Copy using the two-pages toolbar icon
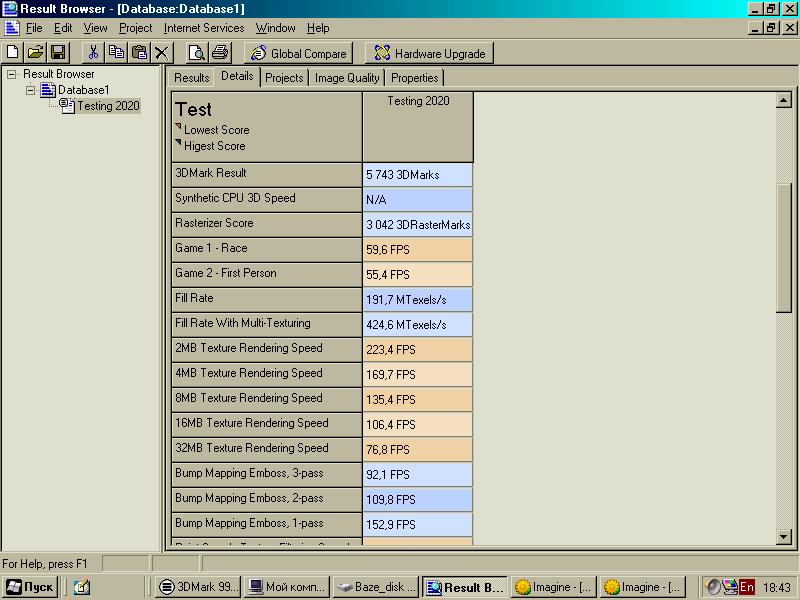The height and width of the screenshot is (600, 800). click(116, 53)
